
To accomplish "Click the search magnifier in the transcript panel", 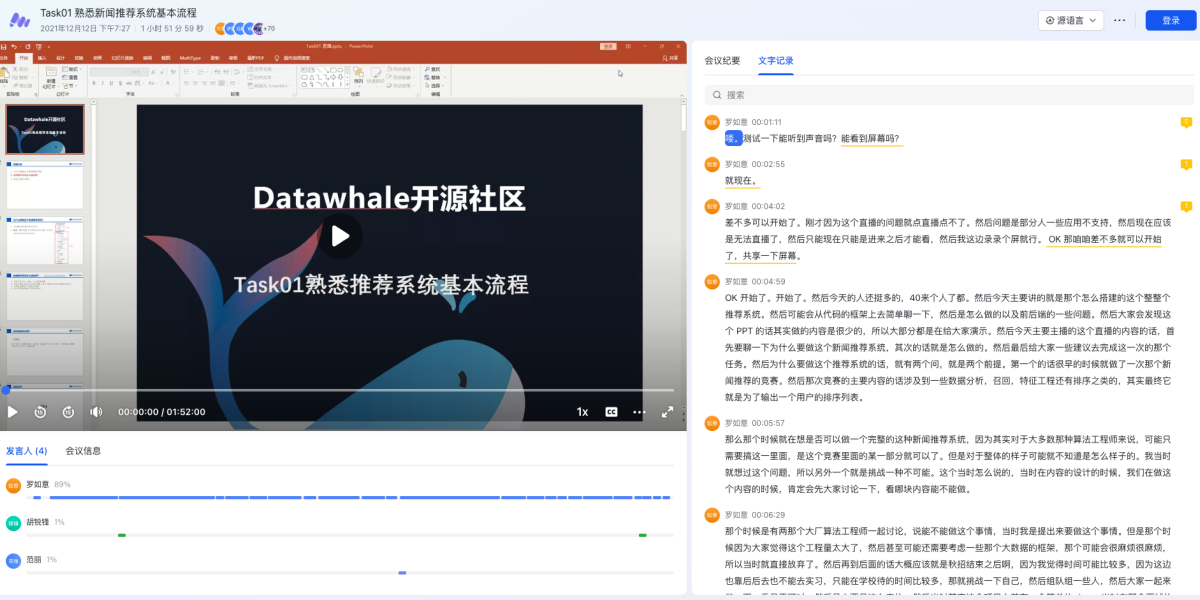I will 718,95.
